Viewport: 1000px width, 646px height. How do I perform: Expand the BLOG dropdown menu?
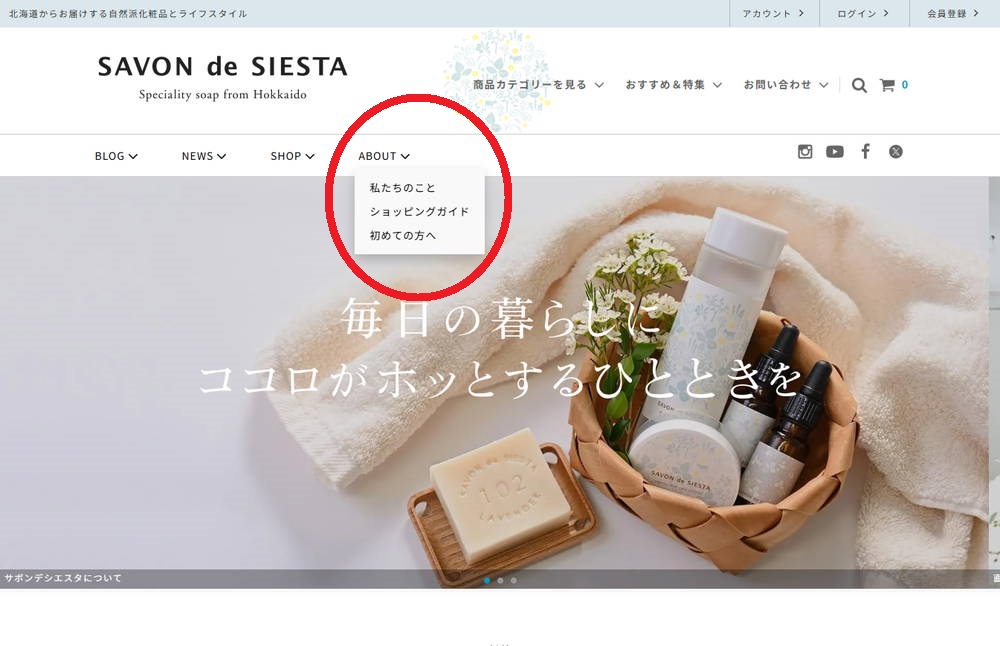pos(116,156)
